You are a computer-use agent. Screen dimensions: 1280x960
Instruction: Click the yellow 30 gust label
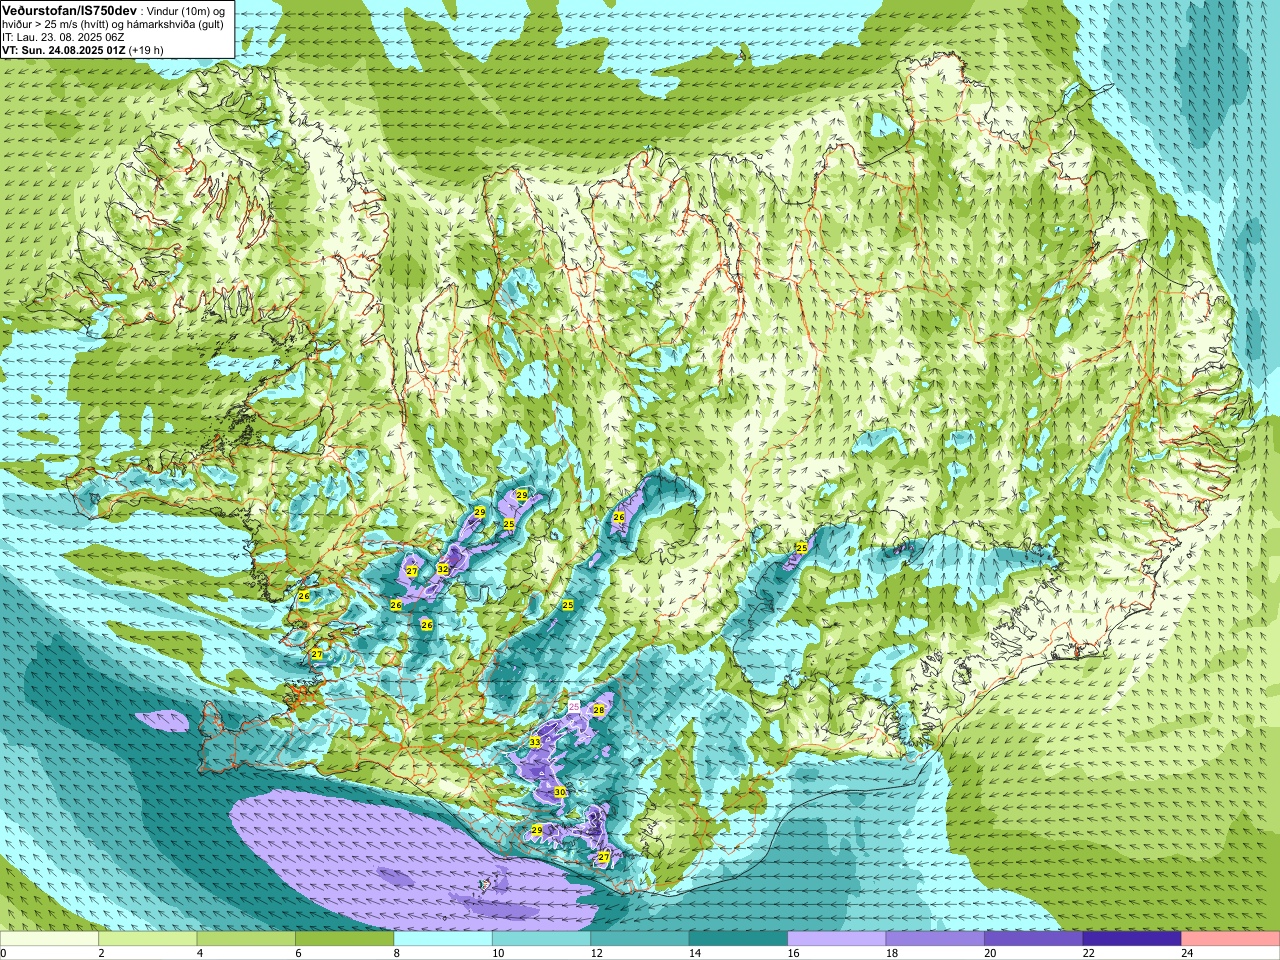[560, 791]
